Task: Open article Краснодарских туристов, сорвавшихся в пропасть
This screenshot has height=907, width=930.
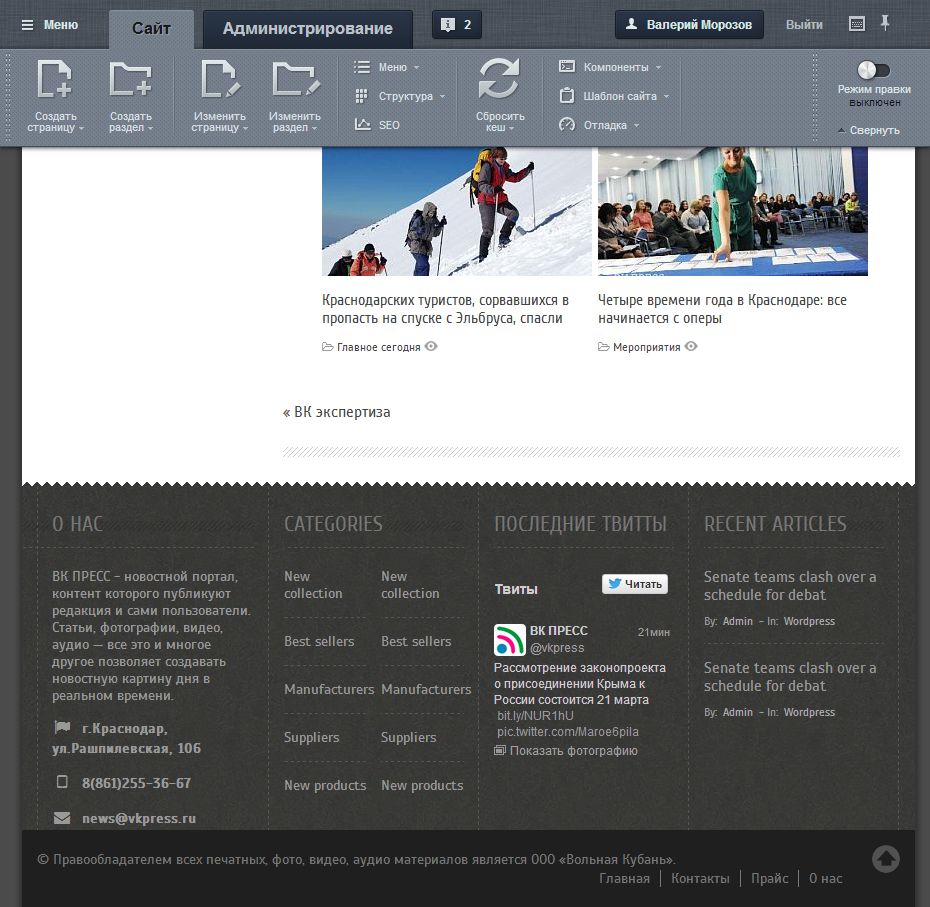Action: coord(445,309)
